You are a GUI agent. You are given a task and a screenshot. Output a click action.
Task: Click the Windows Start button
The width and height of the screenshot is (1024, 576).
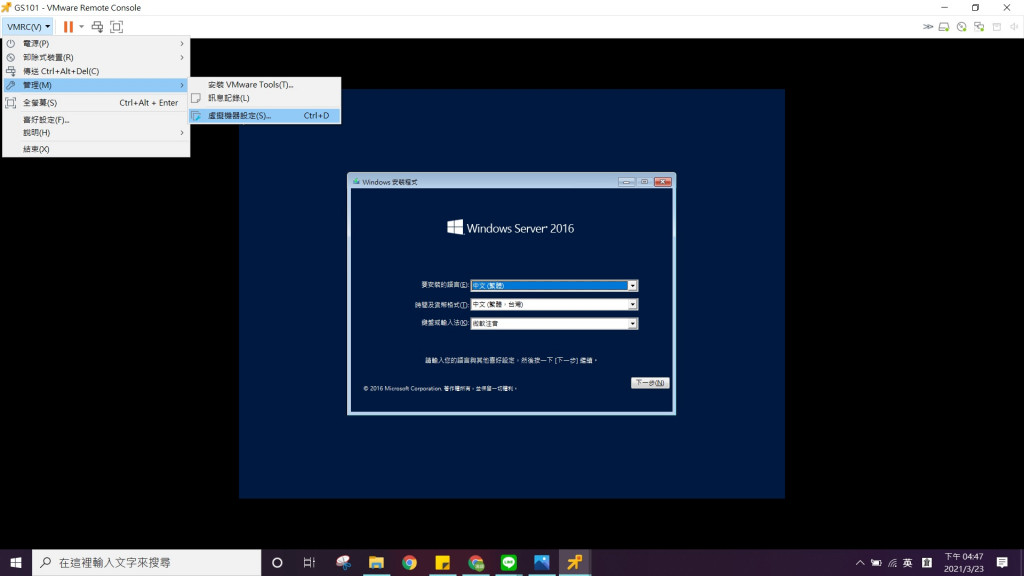16,562
